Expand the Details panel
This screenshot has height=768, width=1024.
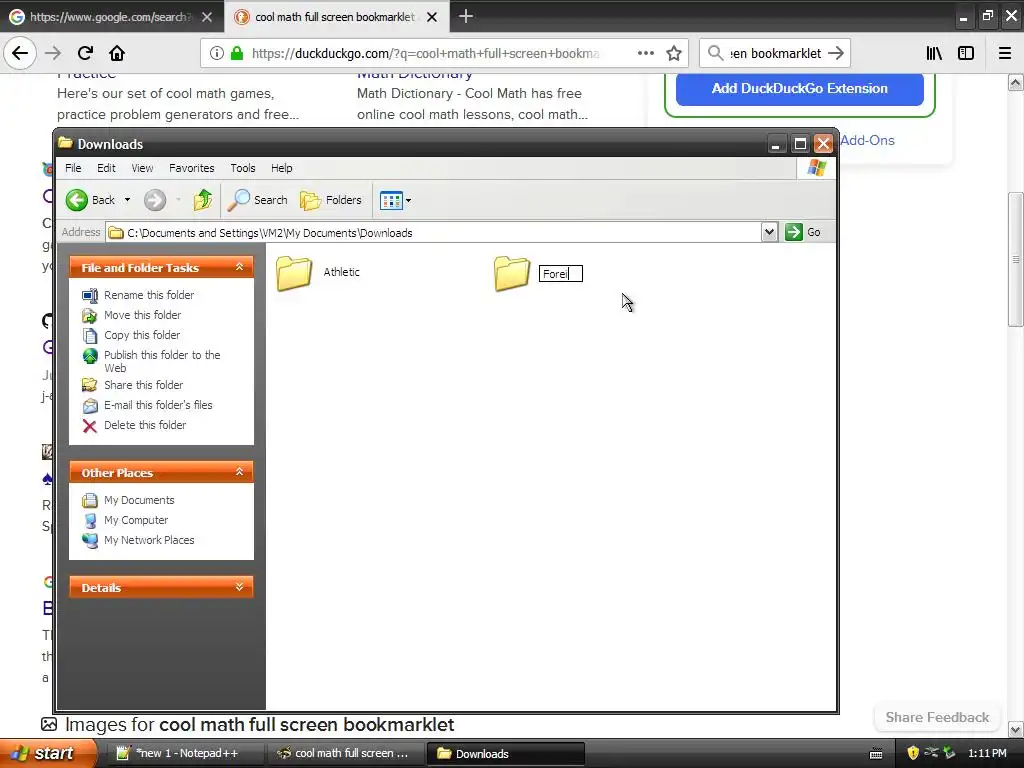tap(239, 587)
